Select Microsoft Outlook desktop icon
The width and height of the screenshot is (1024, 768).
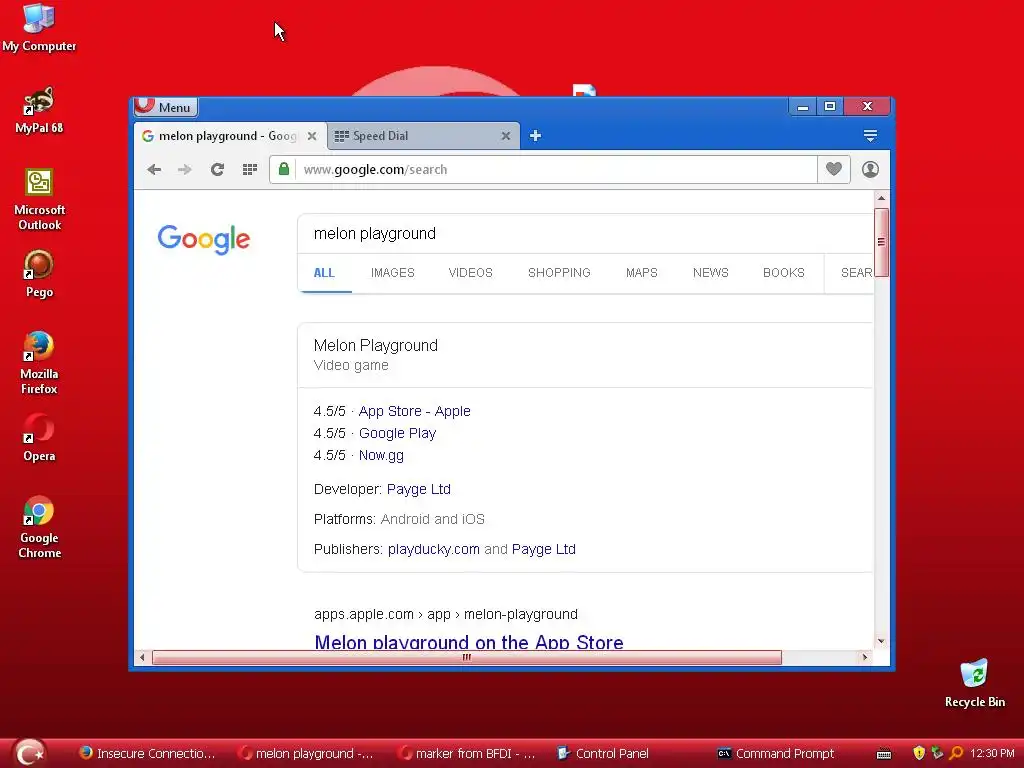pyautogui.click(x=39, y=200)
